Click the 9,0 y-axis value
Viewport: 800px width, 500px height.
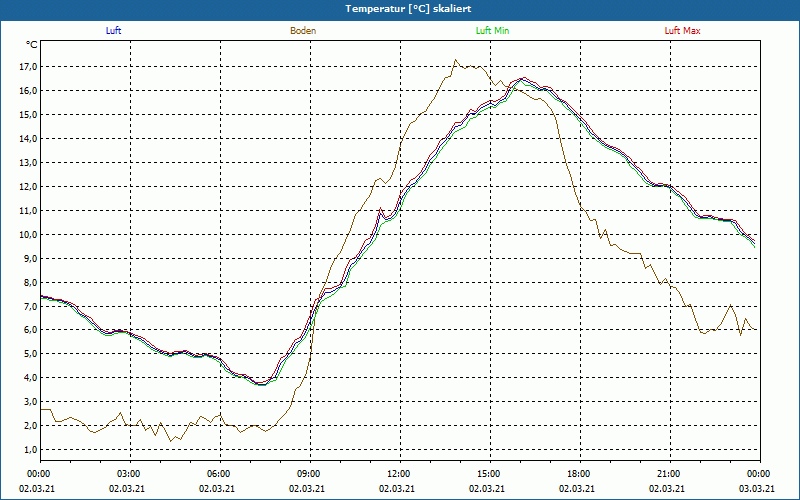point(31,259)
